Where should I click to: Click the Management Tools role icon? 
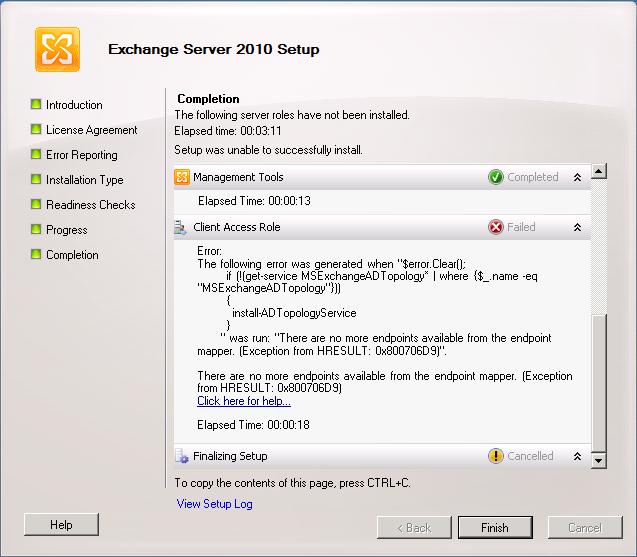point(182,178)
